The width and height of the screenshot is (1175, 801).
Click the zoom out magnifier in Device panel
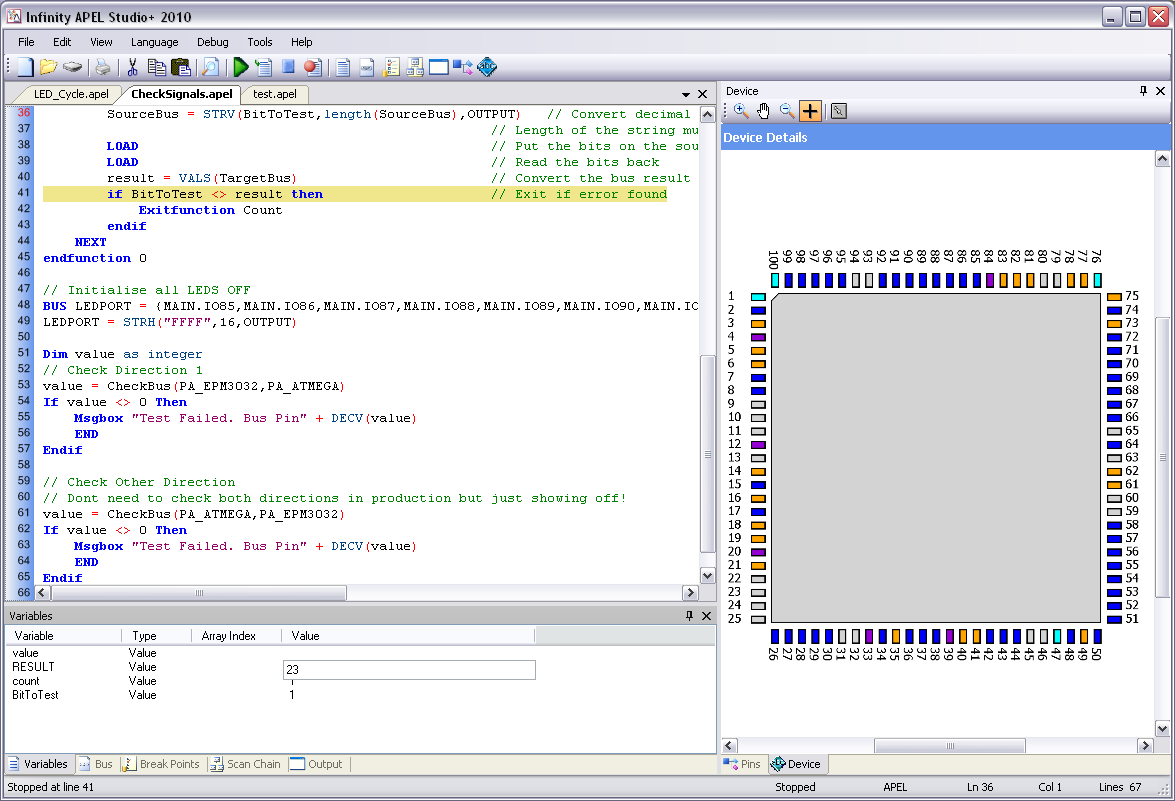coord(787,111)
